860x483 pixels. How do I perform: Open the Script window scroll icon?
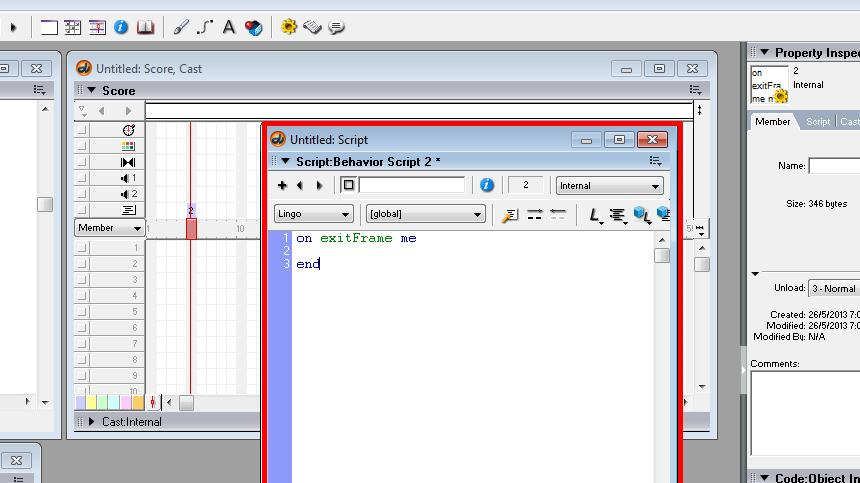coord(312,27)
